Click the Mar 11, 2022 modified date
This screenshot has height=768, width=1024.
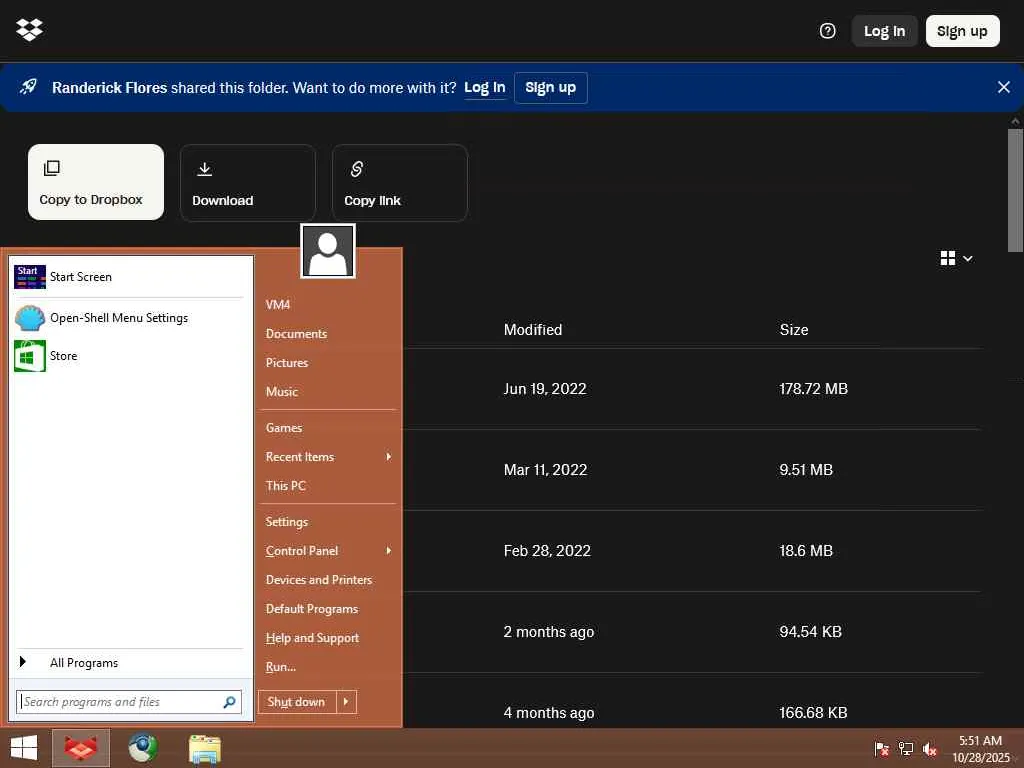tap(545, 470)
